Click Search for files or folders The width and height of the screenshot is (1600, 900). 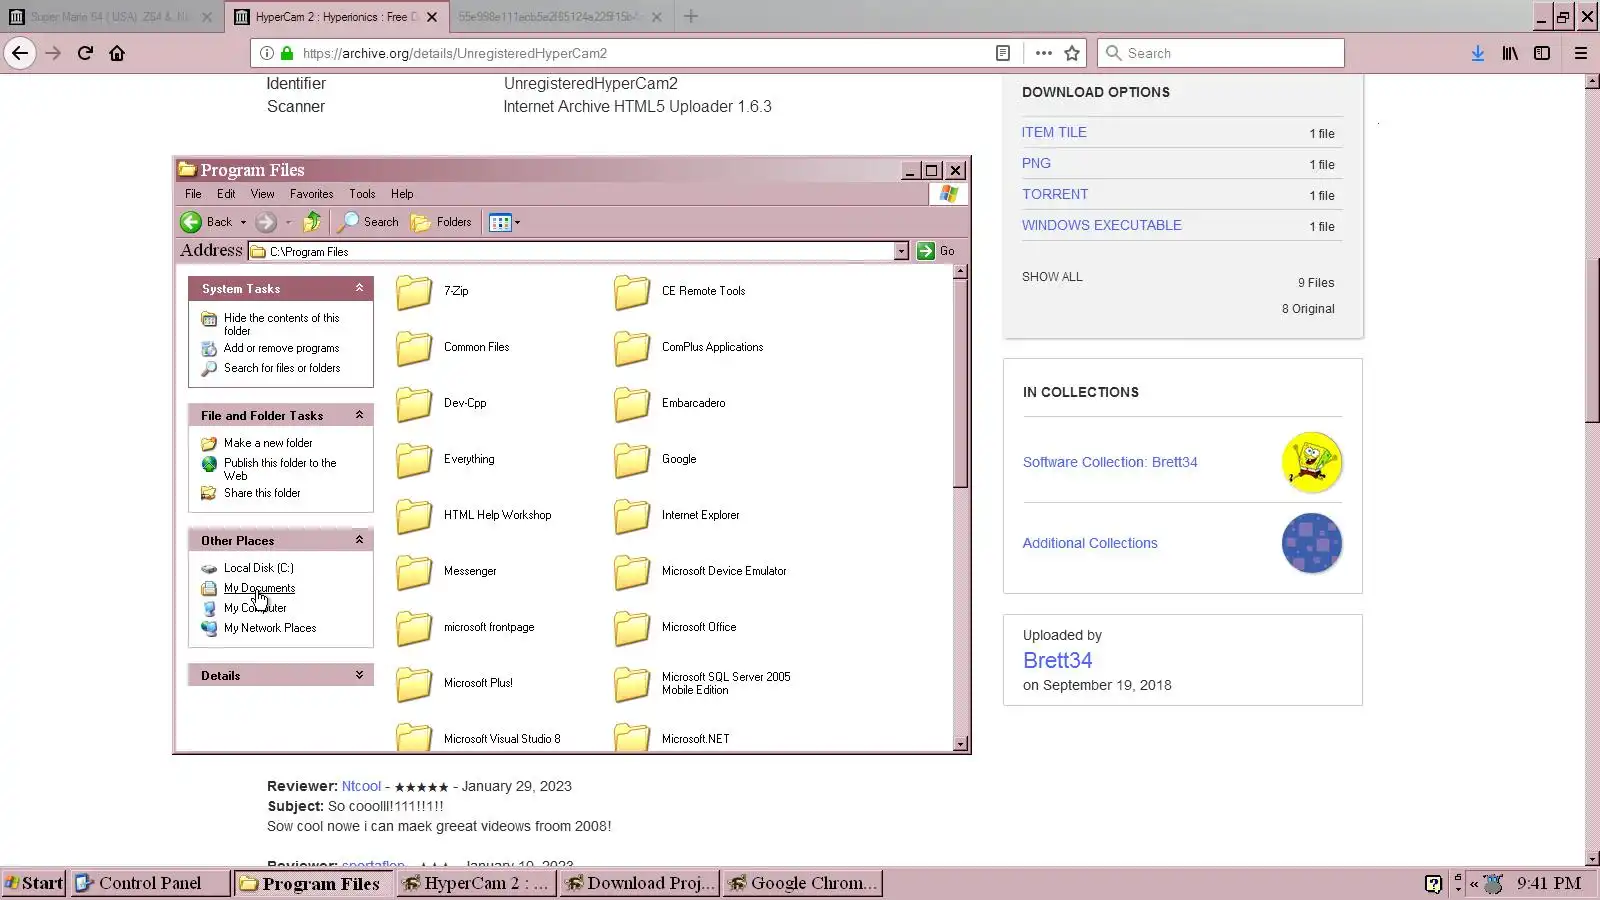(282, 368)
